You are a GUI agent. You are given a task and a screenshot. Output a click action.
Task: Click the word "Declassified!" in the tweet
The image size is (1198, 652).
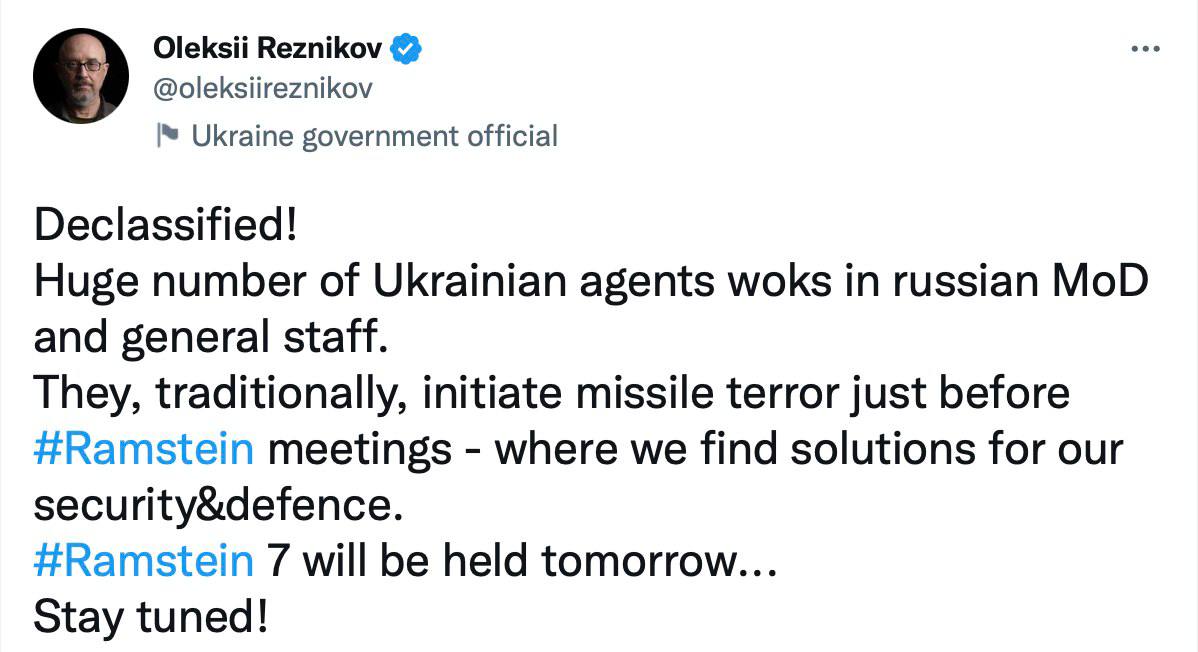(x=165, y=226)
